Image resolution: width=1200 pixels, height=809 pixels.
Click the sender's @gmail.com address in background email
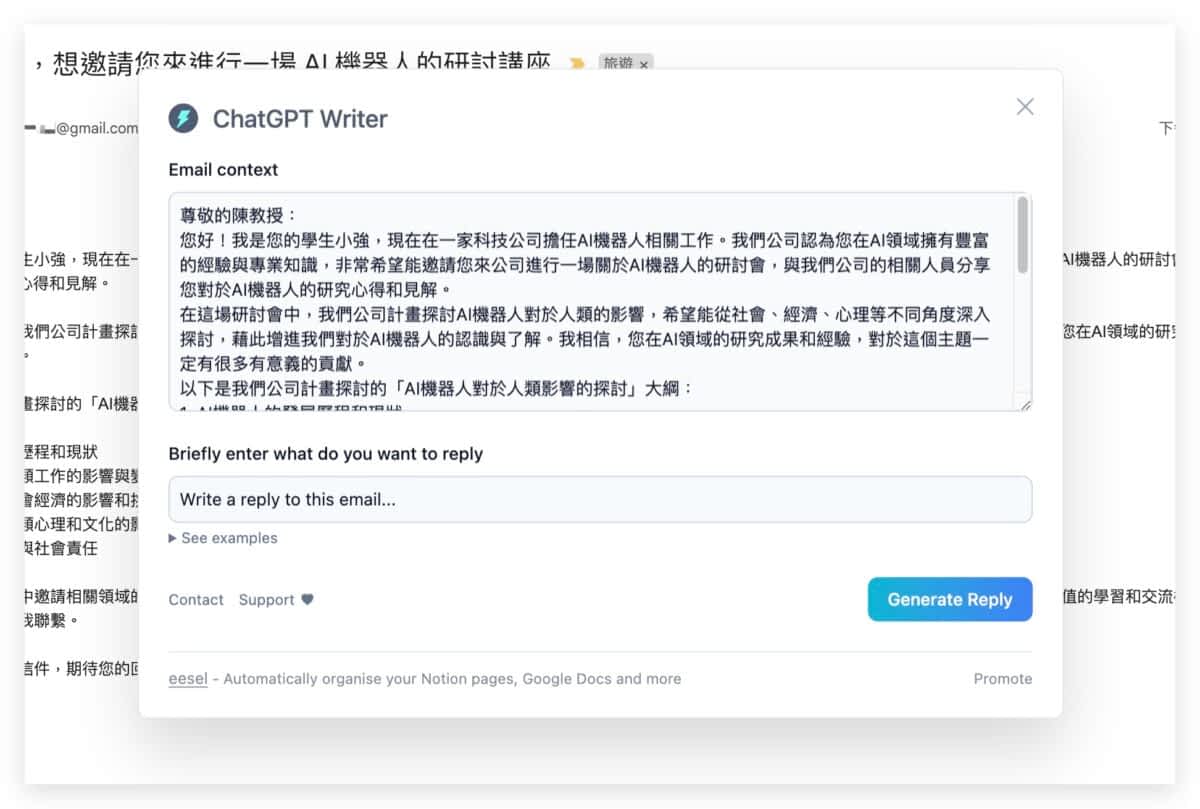(97, 127)
